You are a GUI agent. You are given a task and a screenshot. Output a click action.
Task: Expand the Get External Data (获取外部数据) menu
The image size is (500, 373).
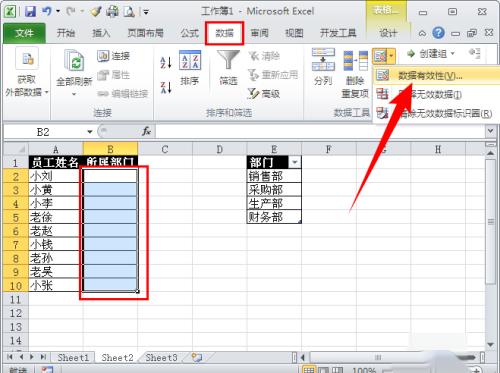click(x=27, y=72)
